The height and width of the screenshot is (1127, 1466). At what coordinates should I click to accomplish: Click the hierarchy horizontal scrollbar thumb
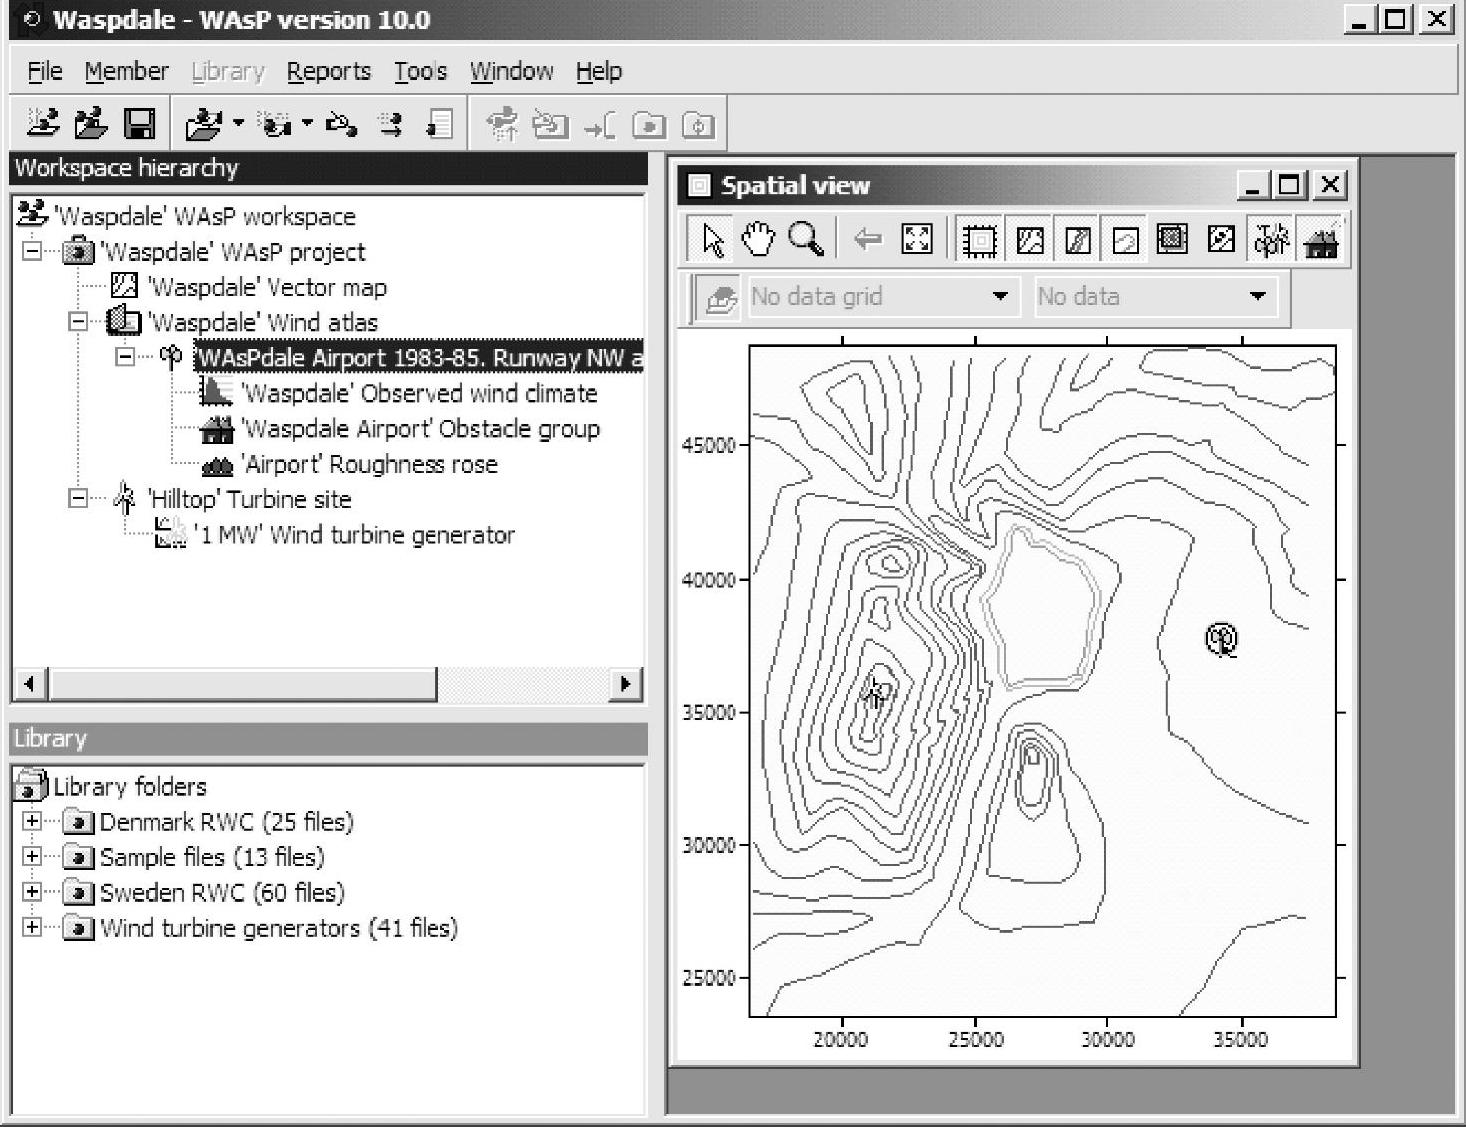pyautogui.click(x=241, y=684)
